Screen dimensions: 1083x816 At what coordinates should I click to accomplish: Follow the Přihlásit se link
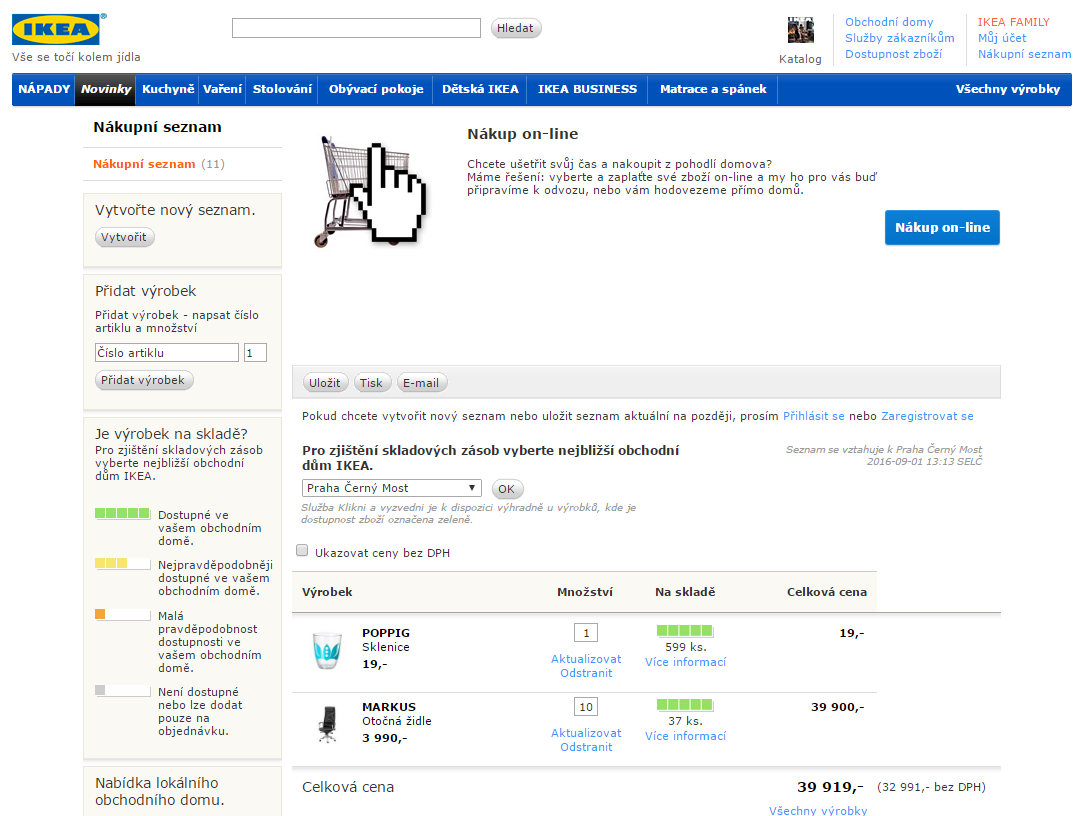(814, 416)
